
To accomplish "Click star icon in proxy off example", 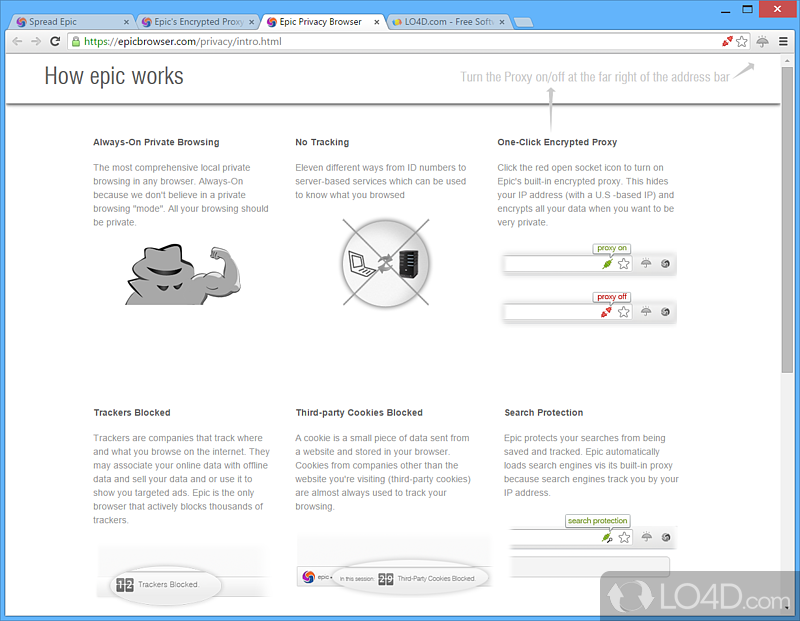I will pyautogui.click(x=623, y=312).
